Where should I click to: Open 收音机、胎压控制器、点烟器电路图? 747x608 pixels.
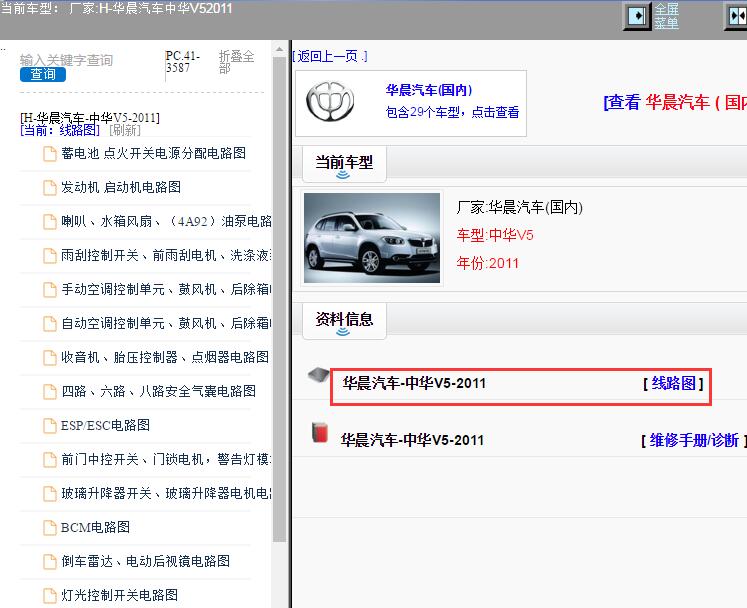pos(165,357)
